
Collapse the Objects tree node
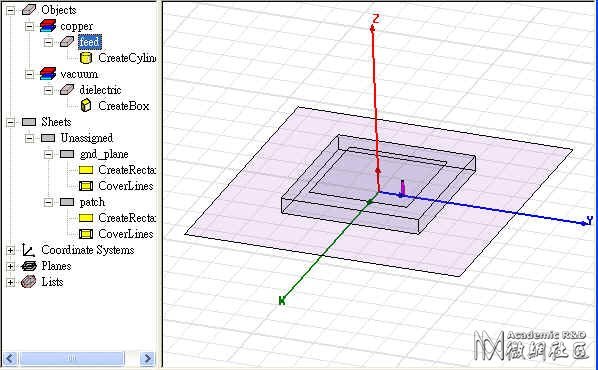point(11,10)
